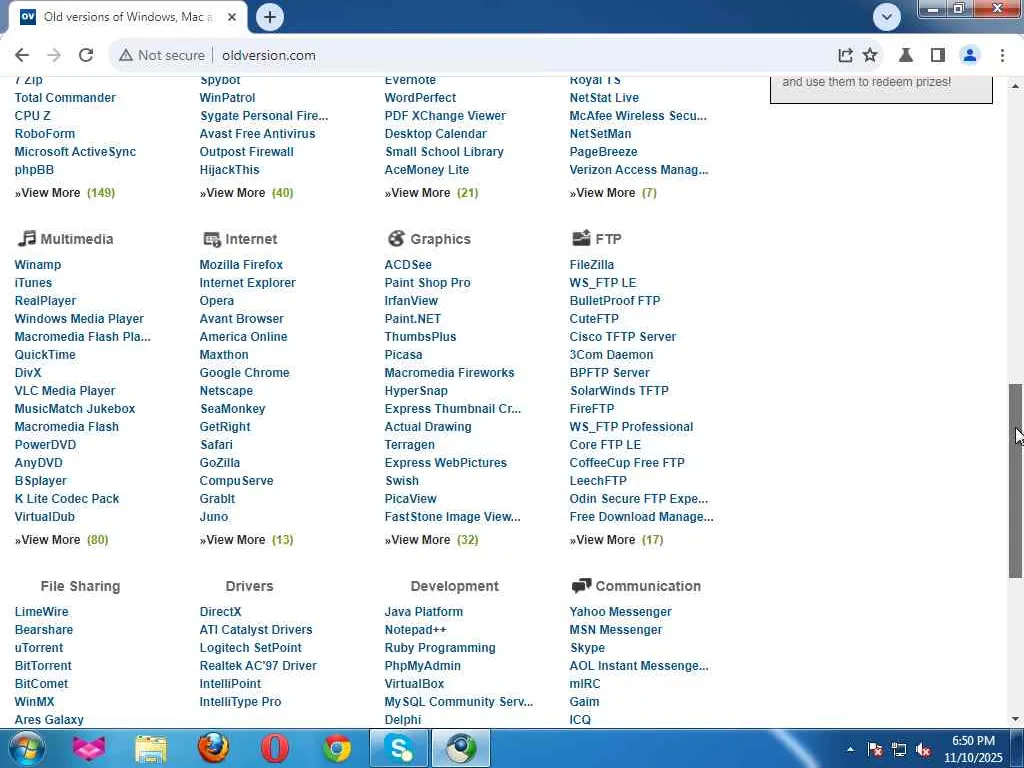Click the vertical scrollbar thumb
The width and height of the screenshot is (1024, 768).
(x=1016, y=480)
